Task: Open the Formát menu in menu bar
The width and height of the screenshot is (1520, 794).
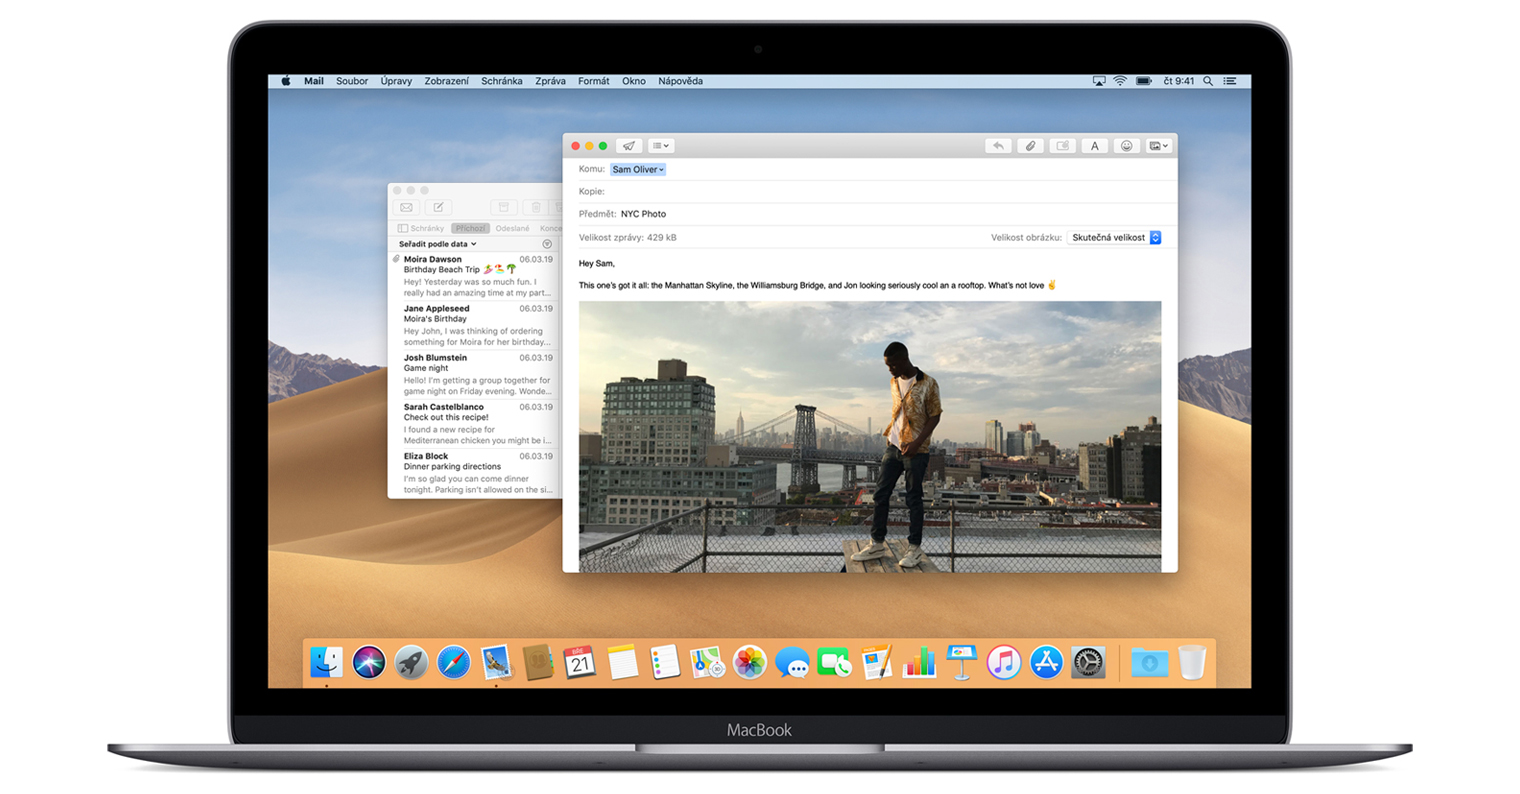Action: [593, 81]
